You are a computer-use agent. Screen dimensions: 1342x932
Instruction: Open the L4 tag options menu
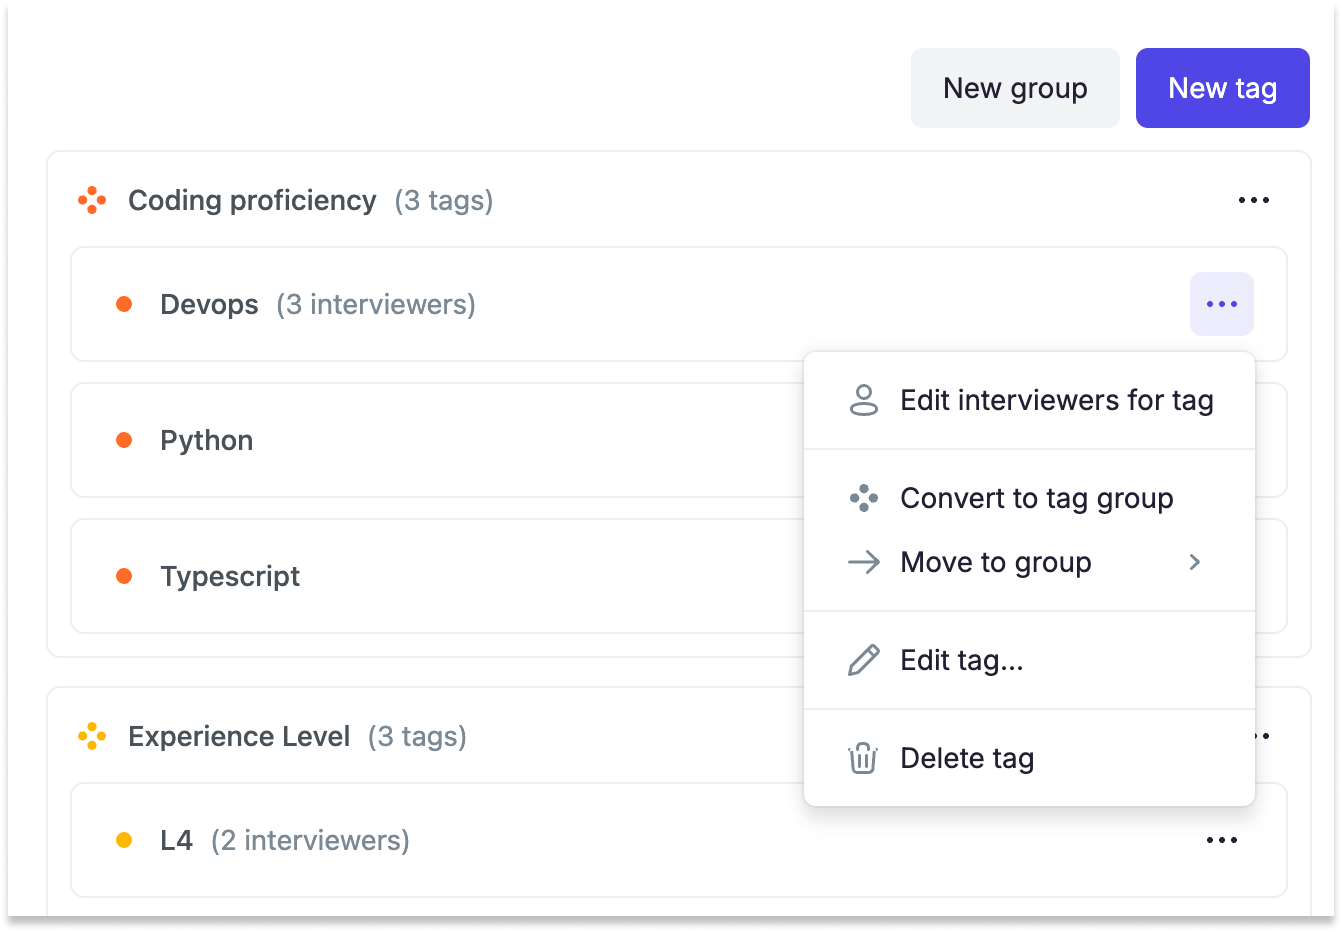pos(1222,840)
